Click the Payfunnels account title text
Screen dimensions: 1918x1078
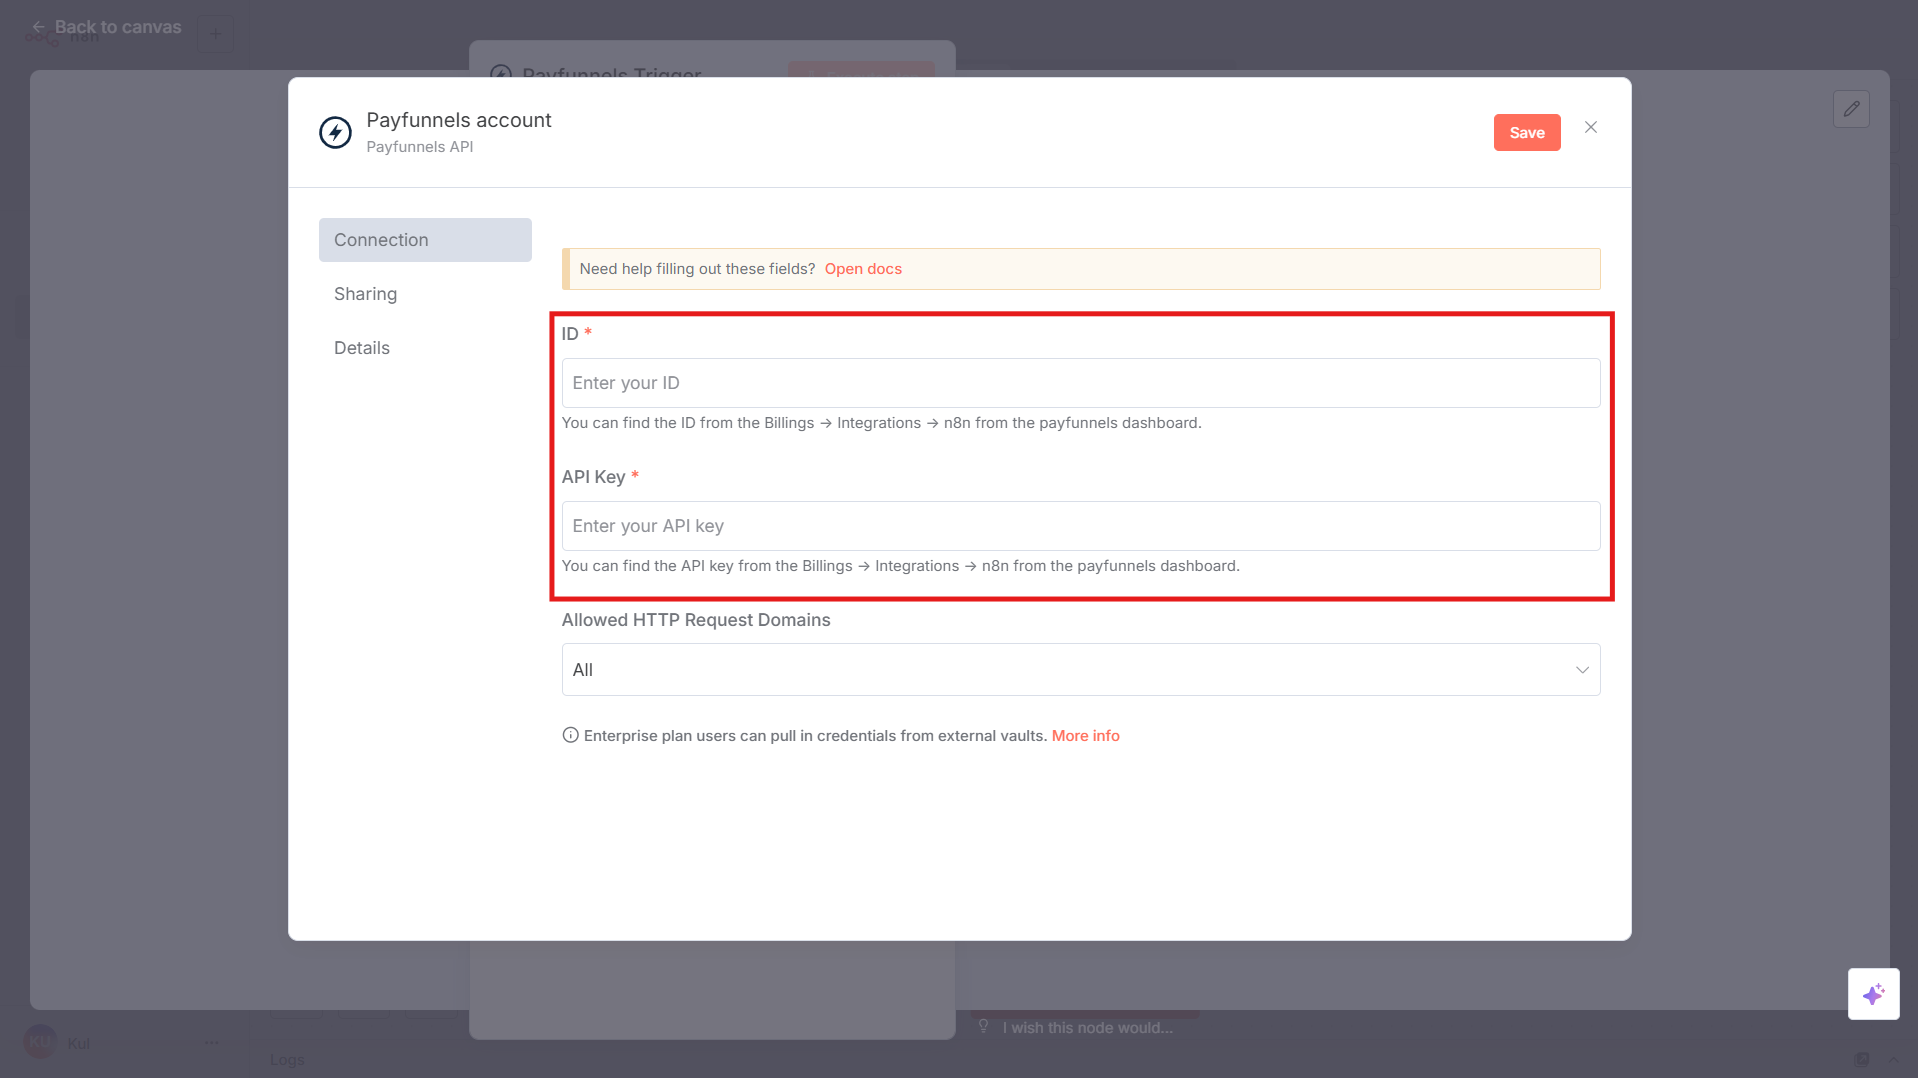tap(459, 120)
